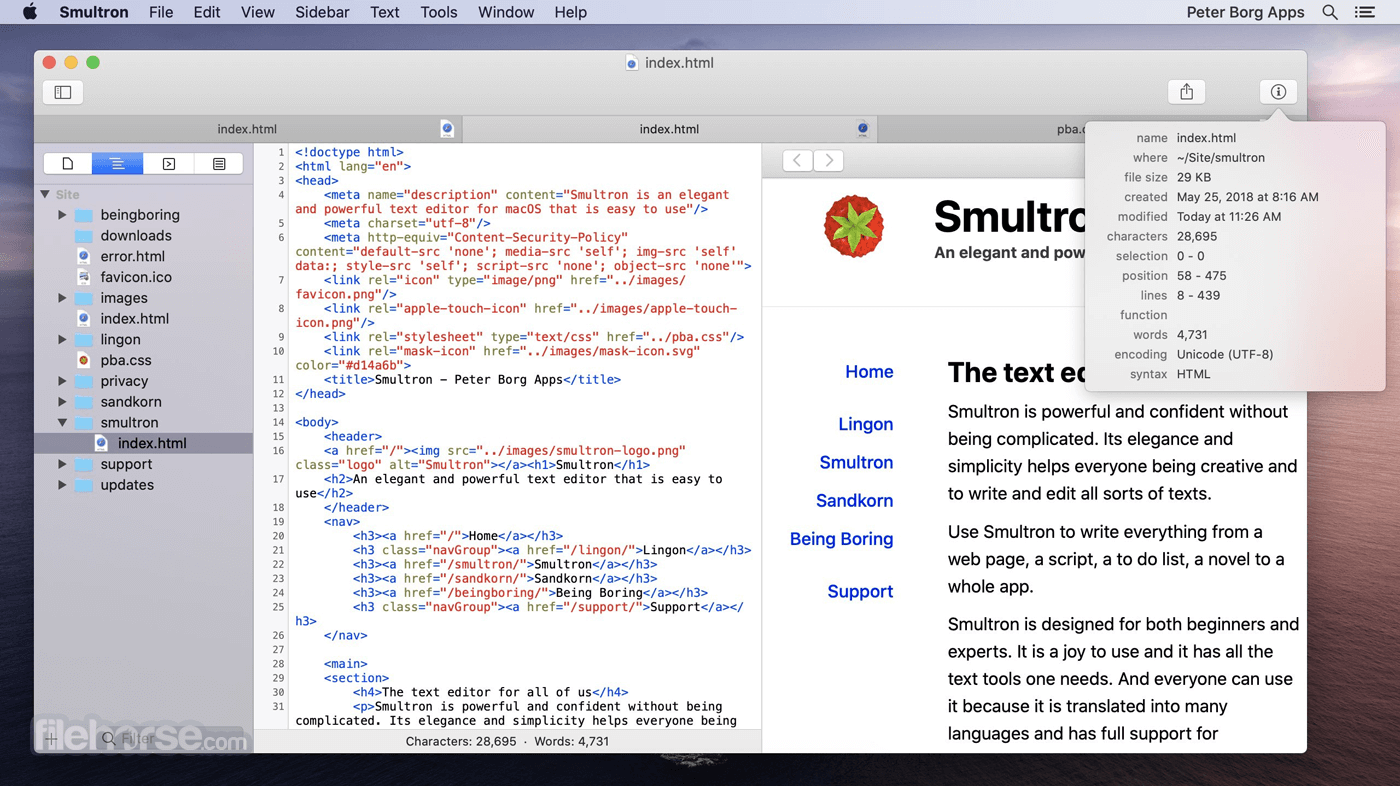
Task: Open the Smultron application menu
Action: click(94, 12)
